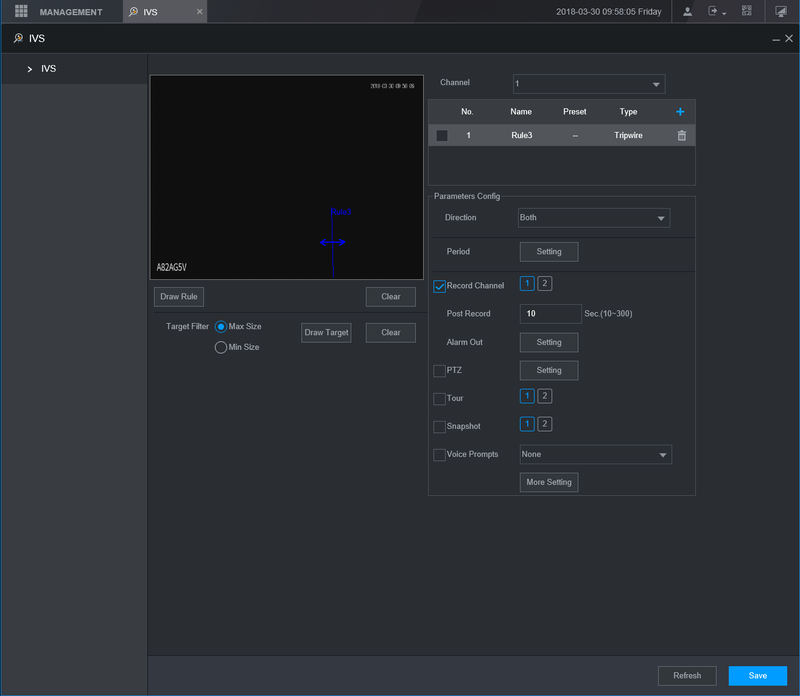The height and width of the screenshot is (696, 800).
Task: Click the monitor display icon
Action: [x=781, y=12]
